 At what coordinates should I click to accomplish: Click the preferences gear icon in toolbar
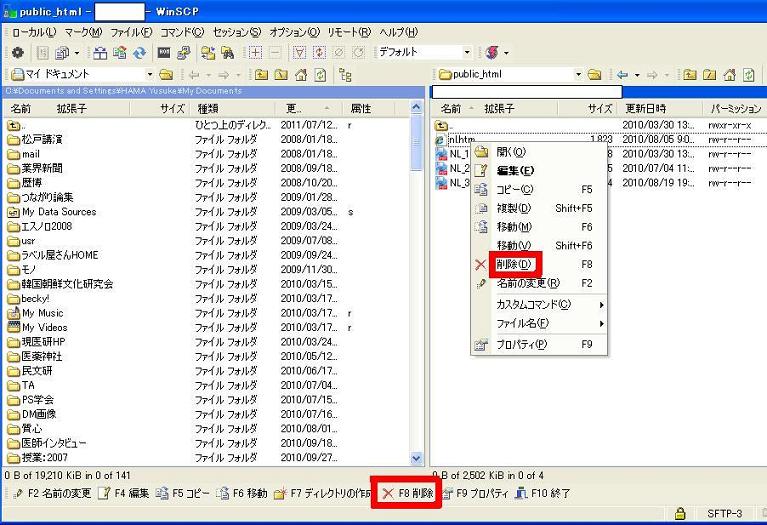pos(18,52)
